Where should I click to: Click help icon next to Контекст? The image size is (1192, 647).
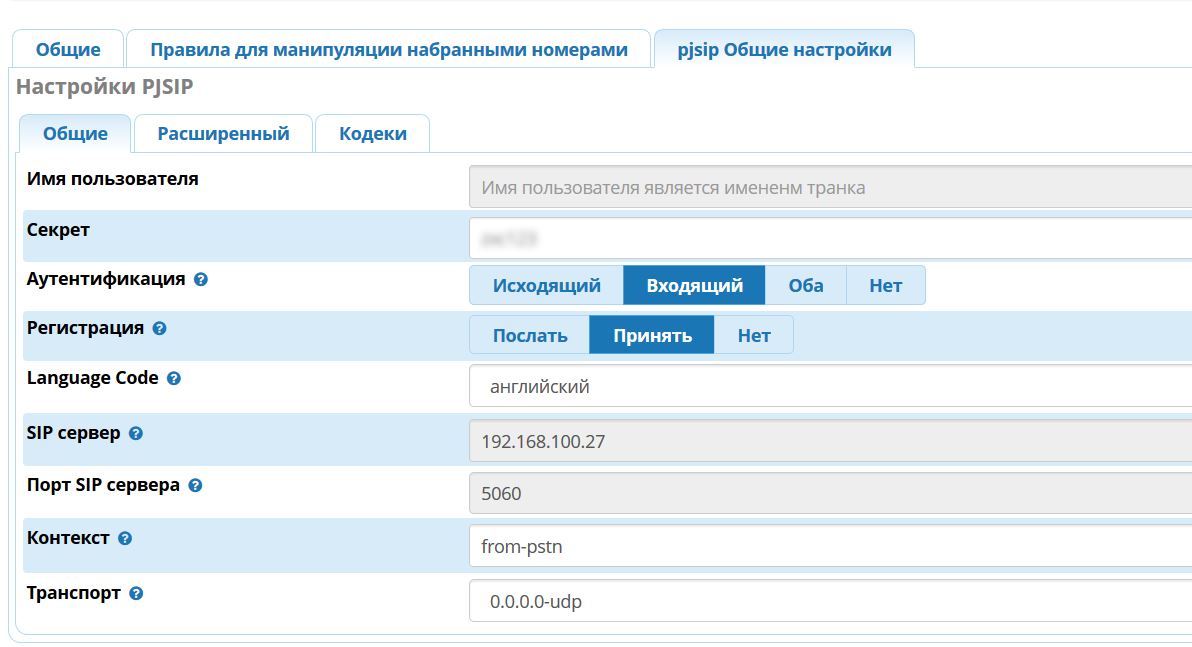pos(125,538)
